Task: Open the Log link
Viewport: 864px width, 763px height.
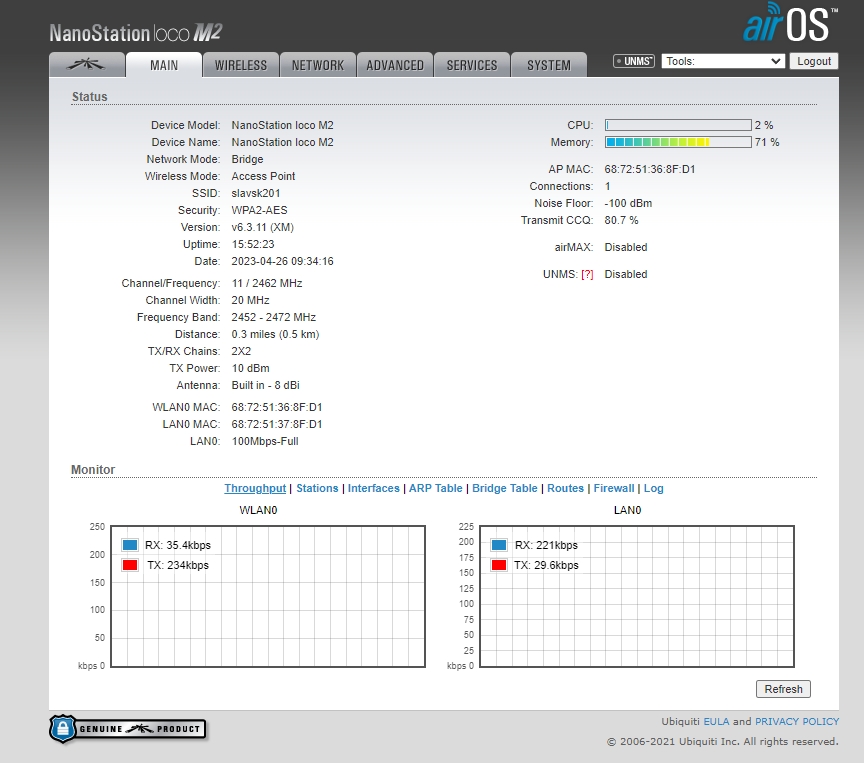Action: (x=654, y=488)
